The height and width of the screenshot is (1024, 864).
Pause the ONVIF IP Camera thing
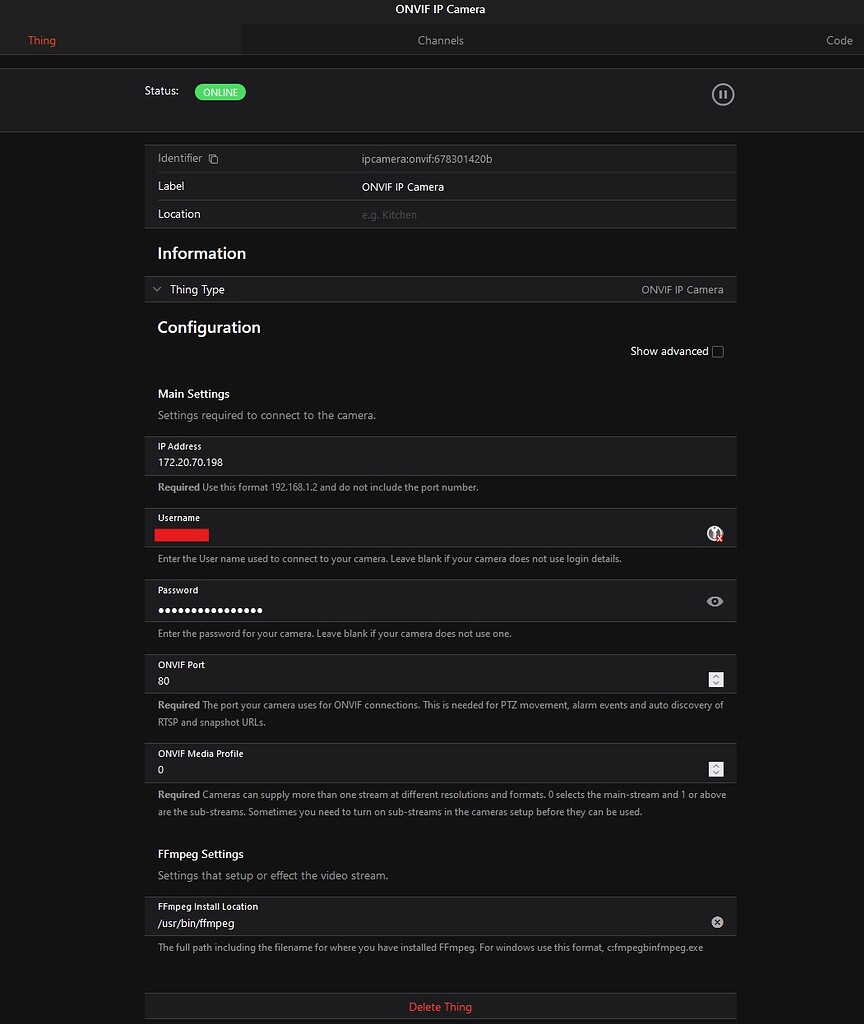722,94
